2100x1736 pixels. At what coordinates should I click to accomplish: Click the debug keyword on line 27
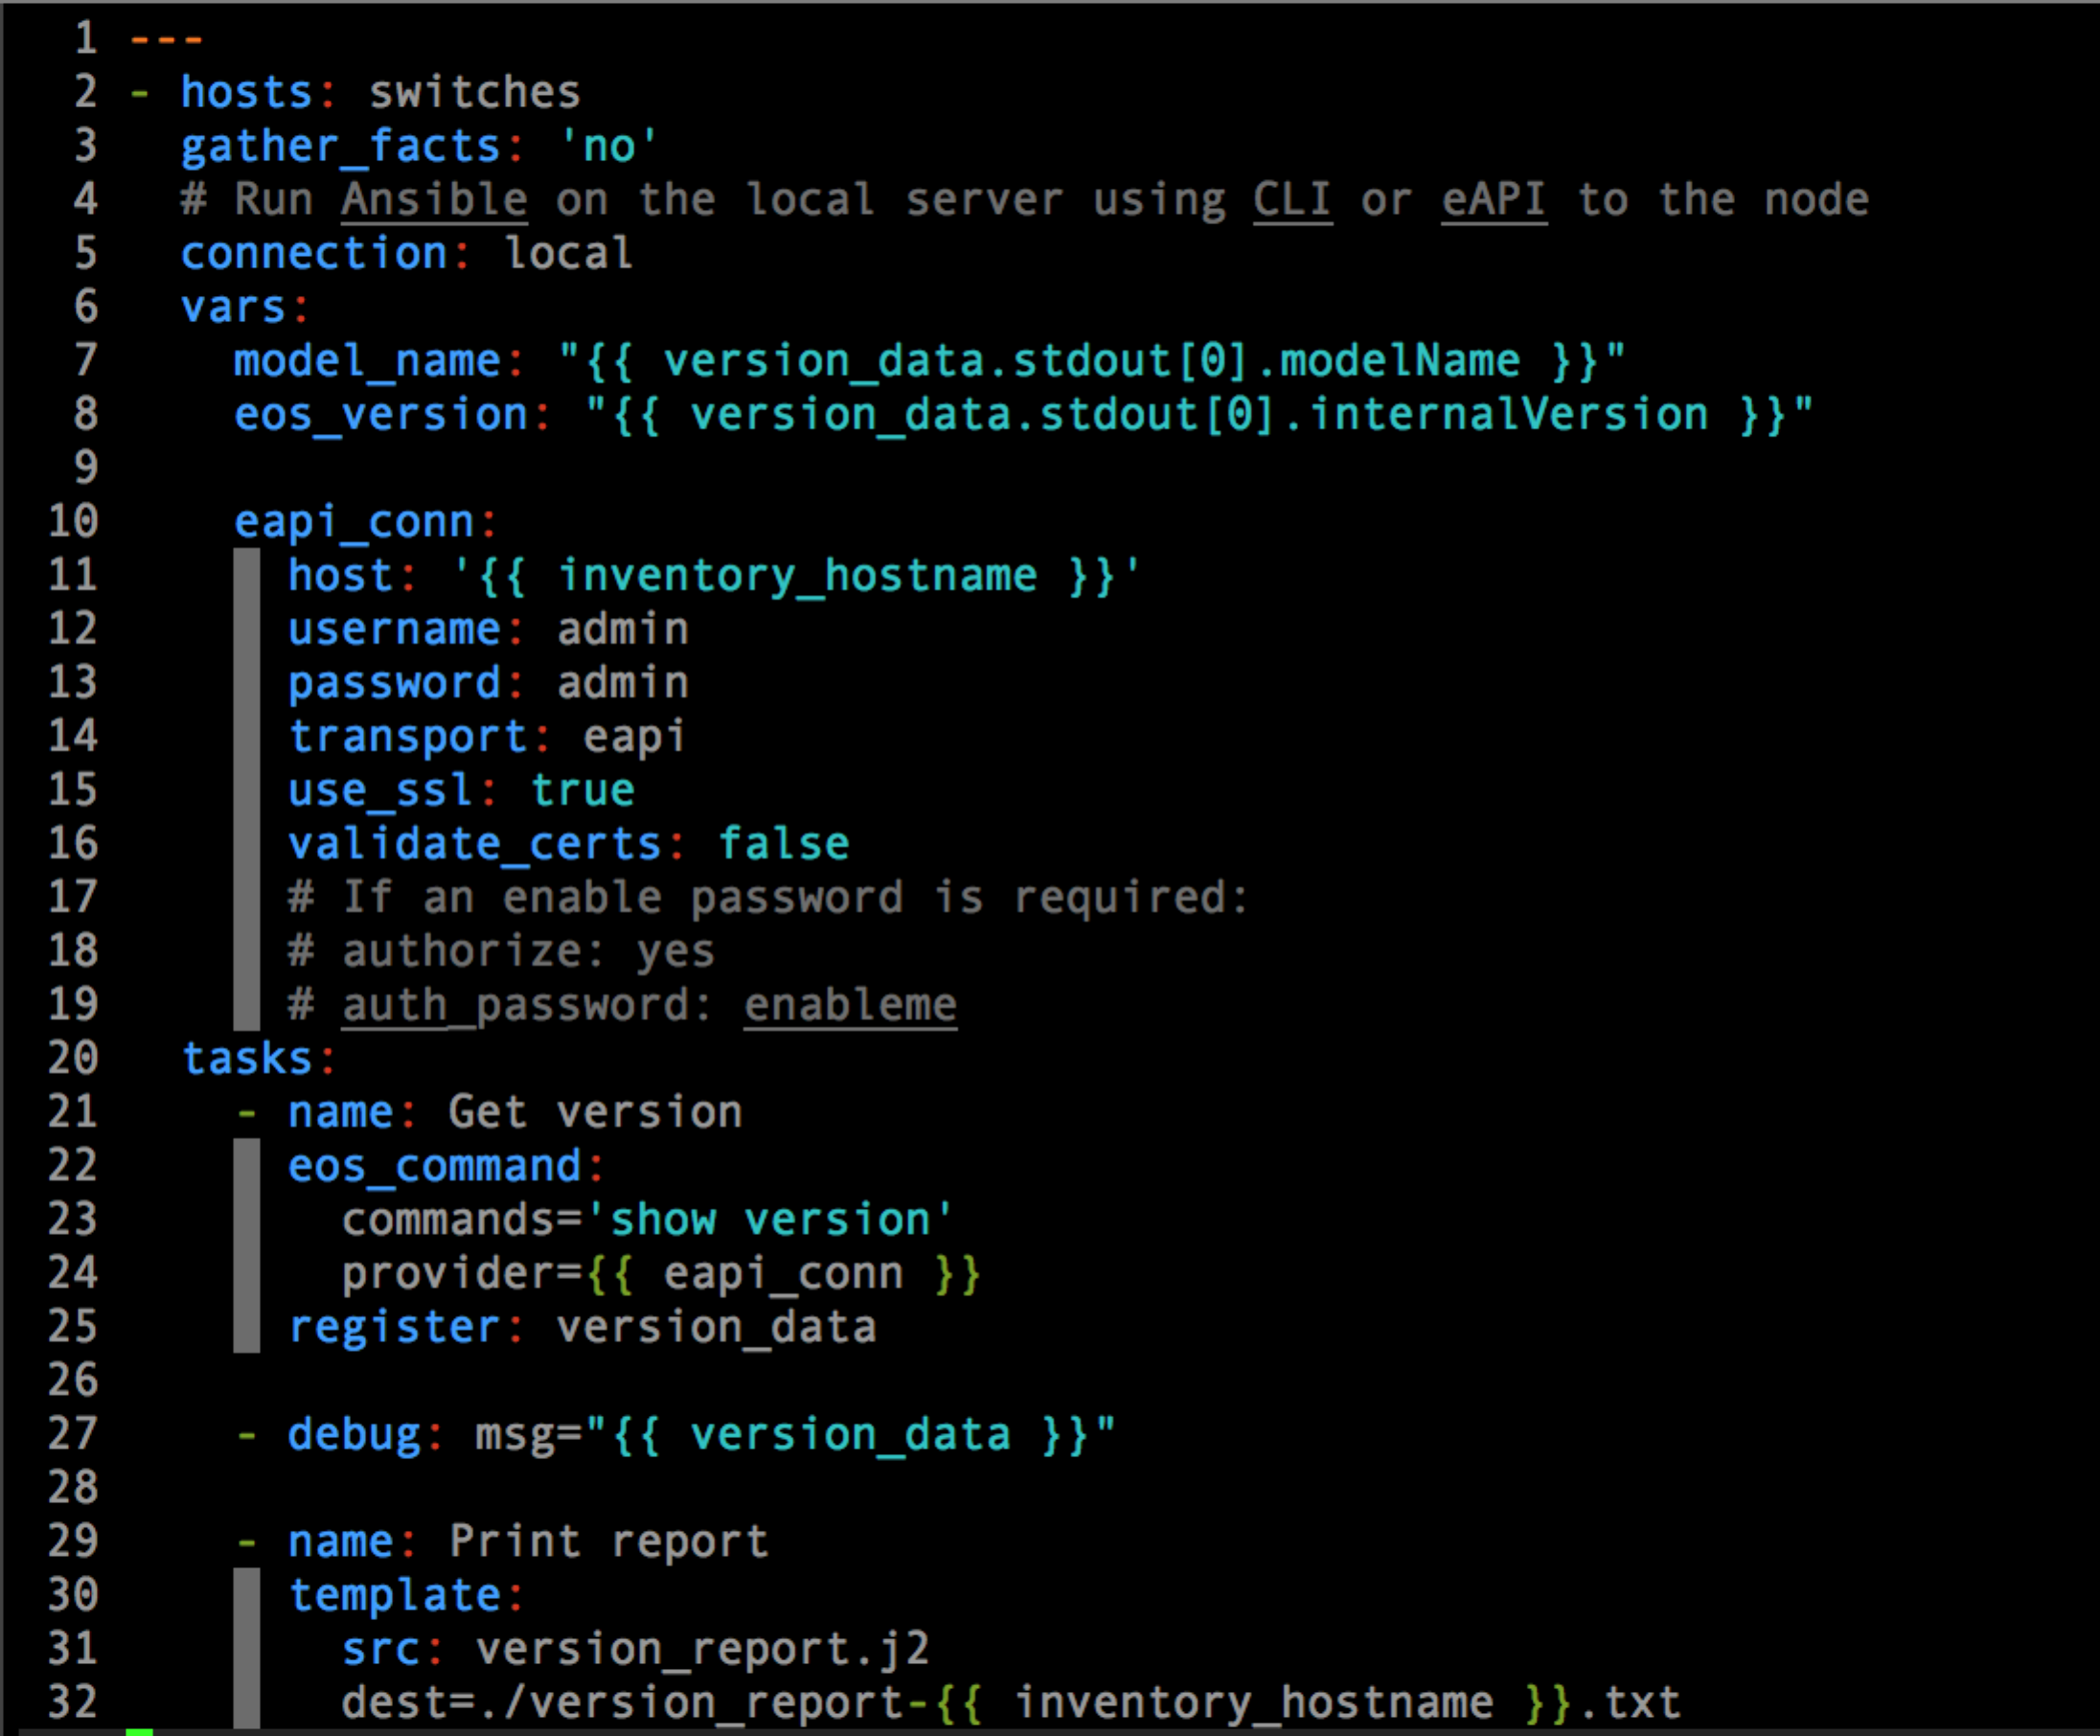pyautogui.click(x=353, y=1434)
